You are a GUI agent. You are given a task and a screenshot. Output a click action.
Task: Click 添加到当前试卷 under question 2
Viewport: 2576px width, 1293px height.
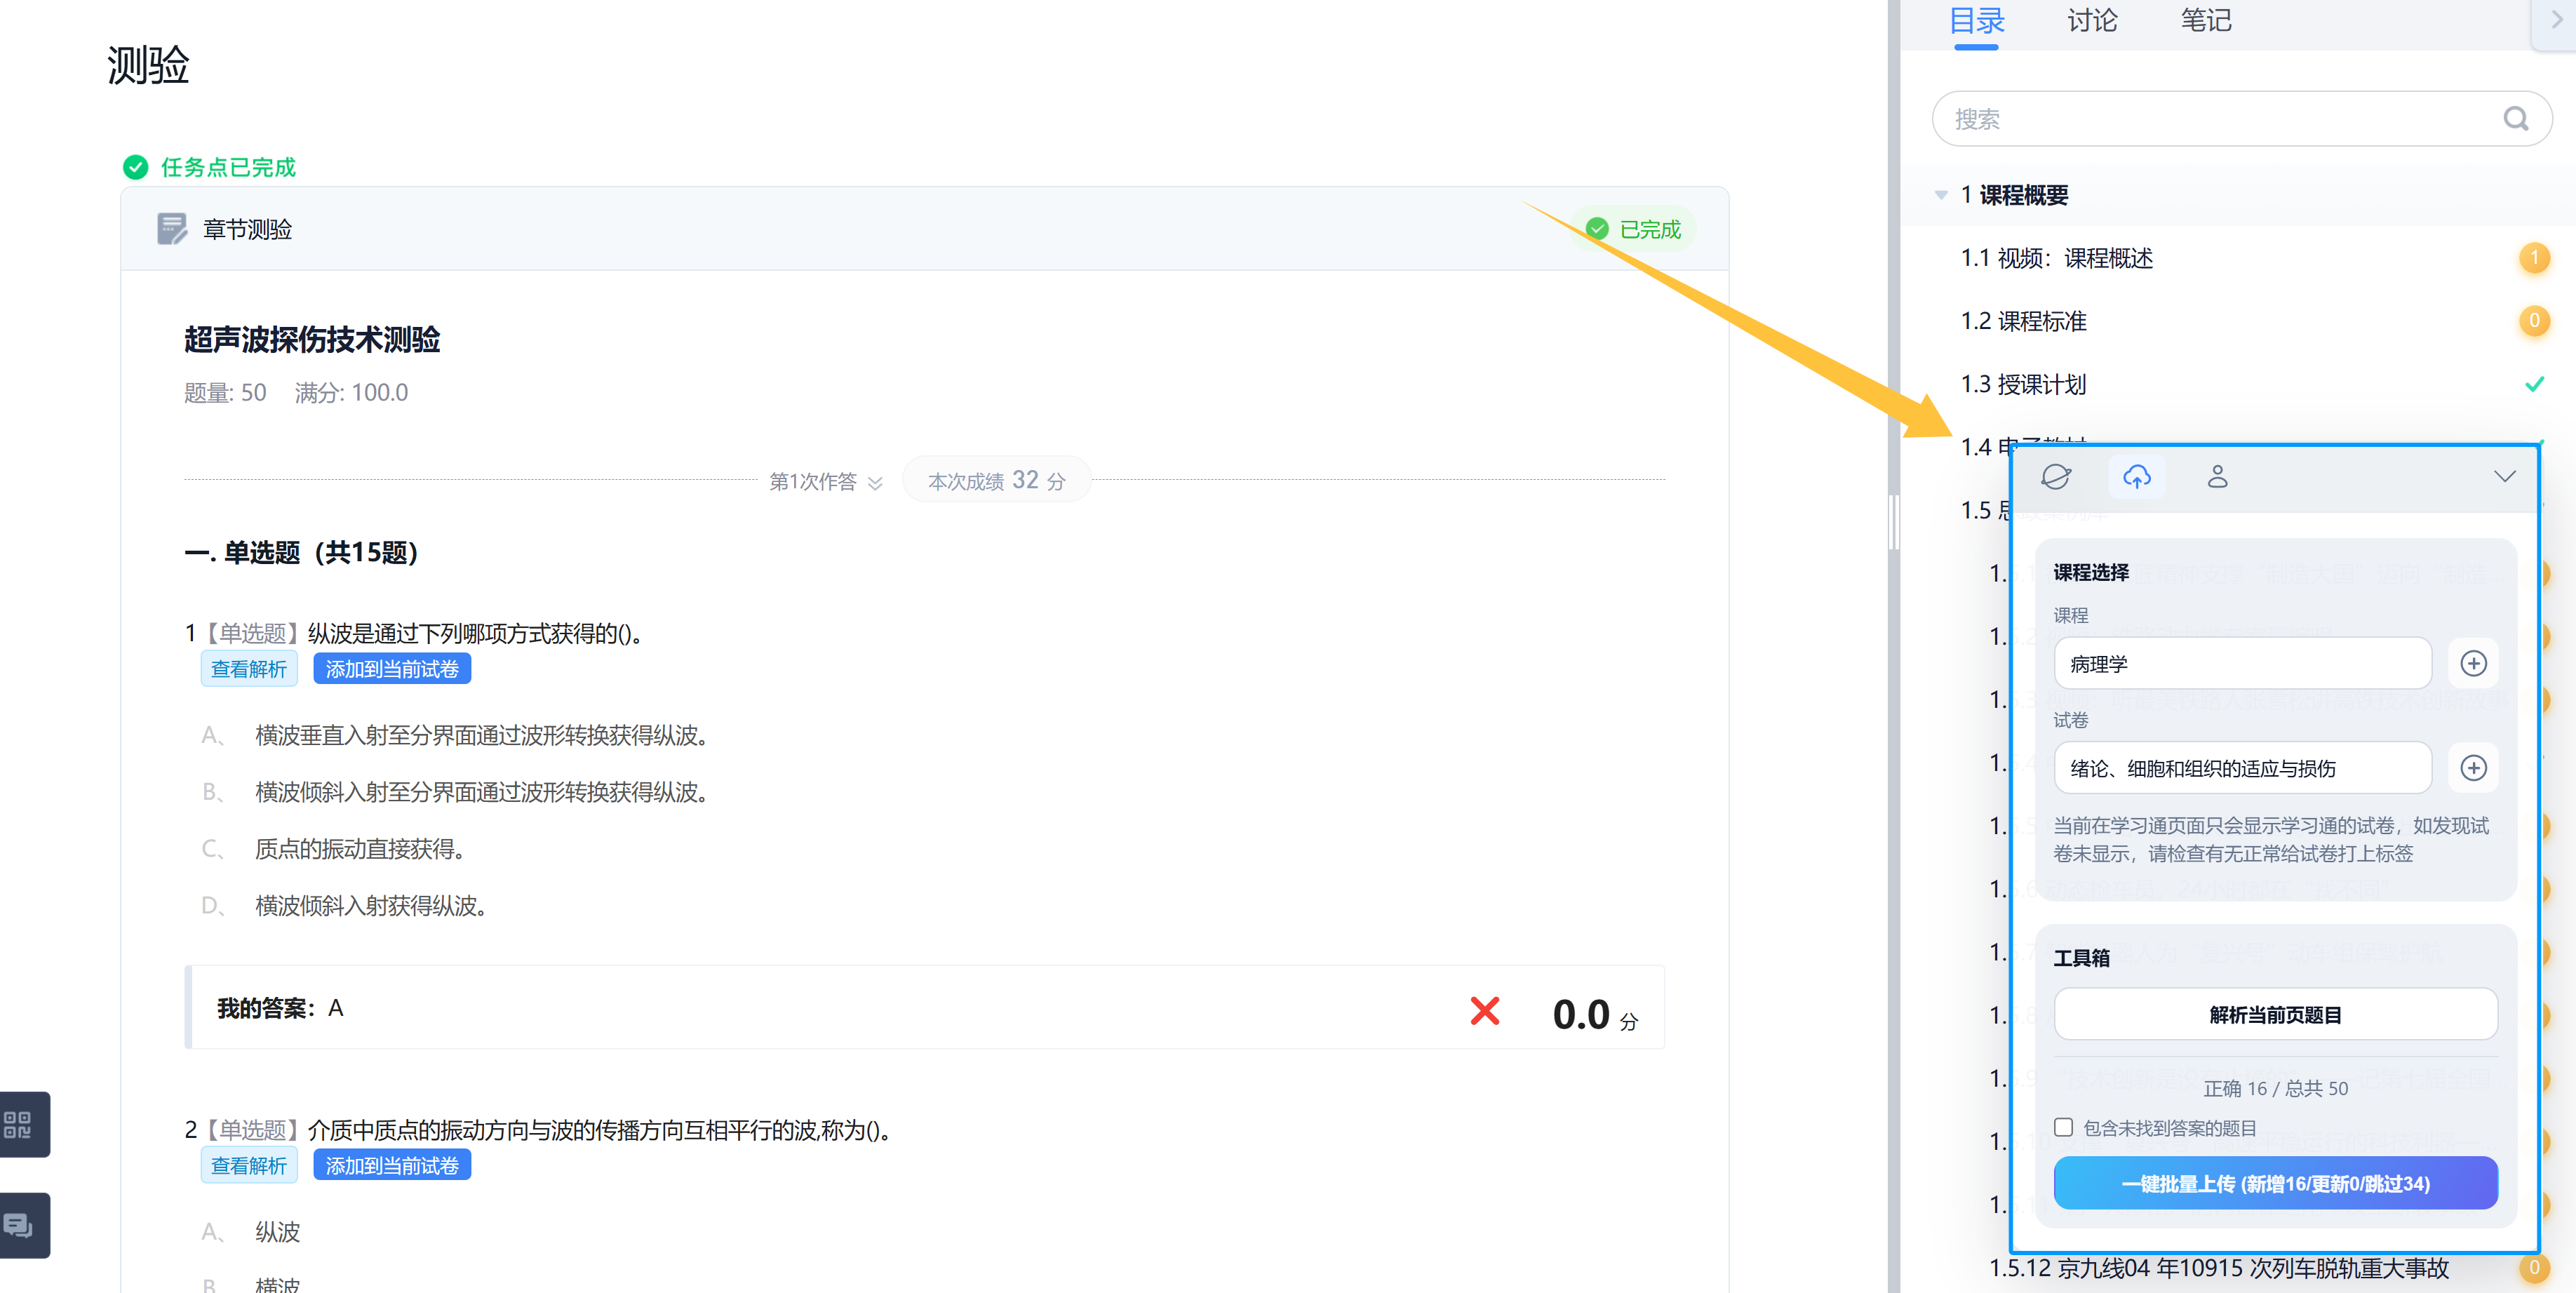tap(392, 1166)
